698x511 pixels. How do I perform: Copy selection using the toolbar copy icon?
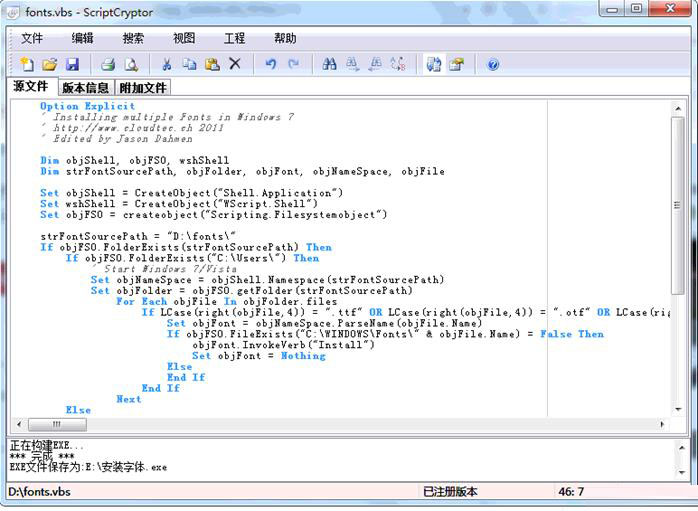click(190, 65)
